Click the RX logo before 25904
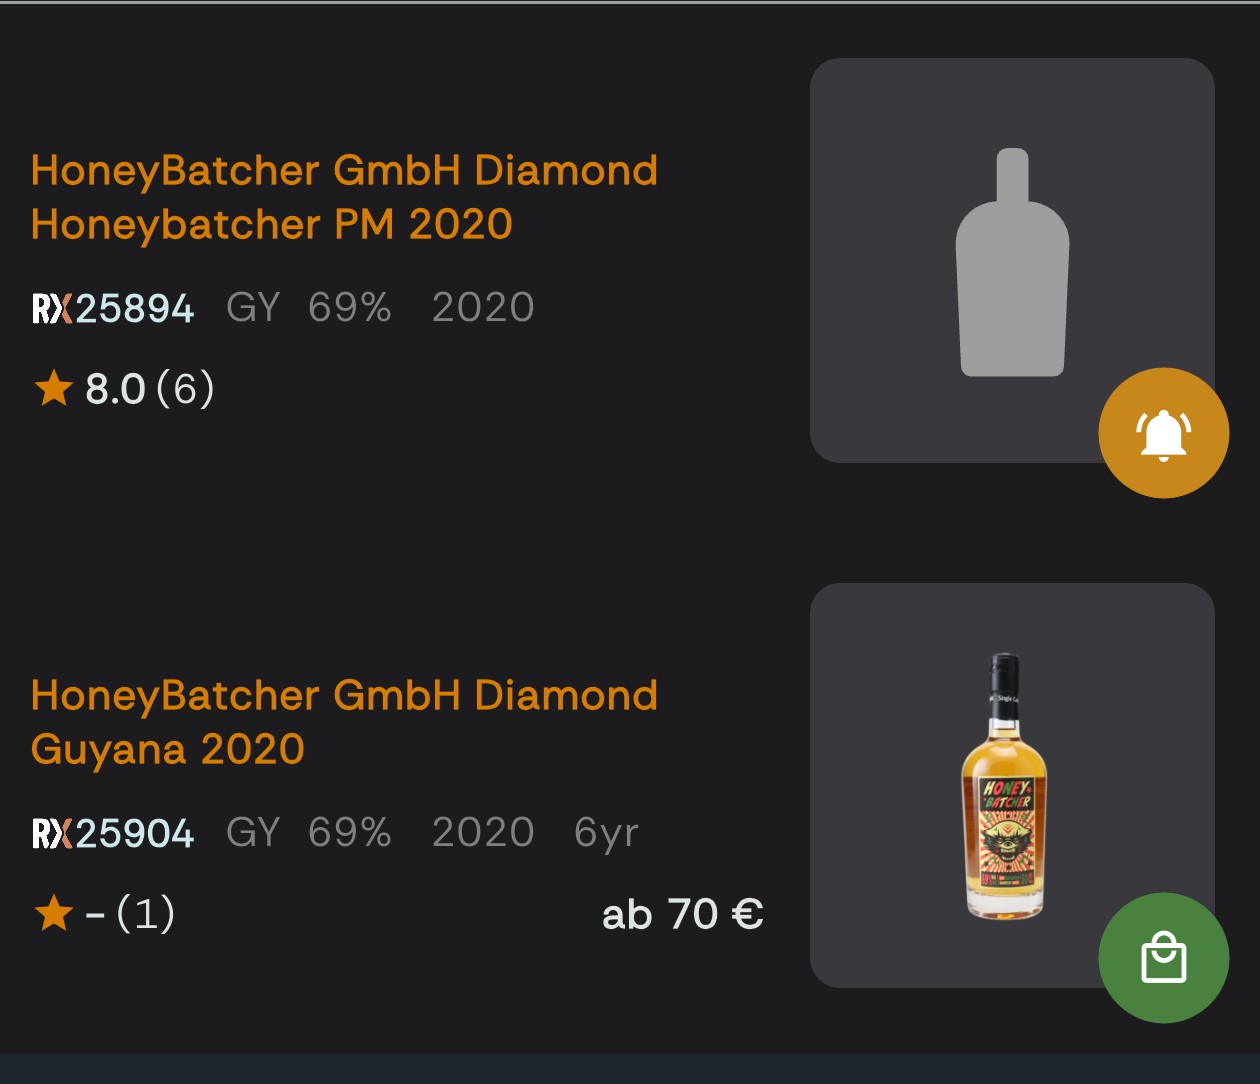1260x1084 pixels. point(52,833)
